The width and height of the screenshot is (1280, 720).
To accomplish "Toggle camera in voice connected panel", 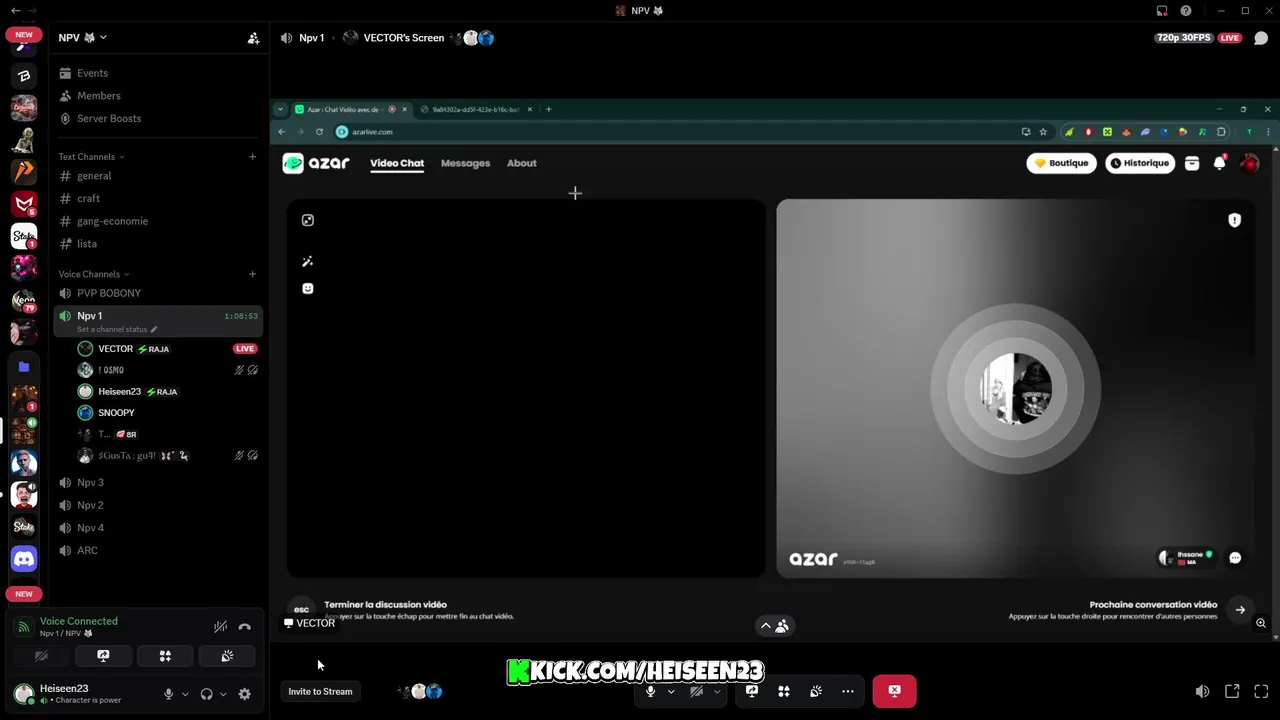I will [41, 656].
